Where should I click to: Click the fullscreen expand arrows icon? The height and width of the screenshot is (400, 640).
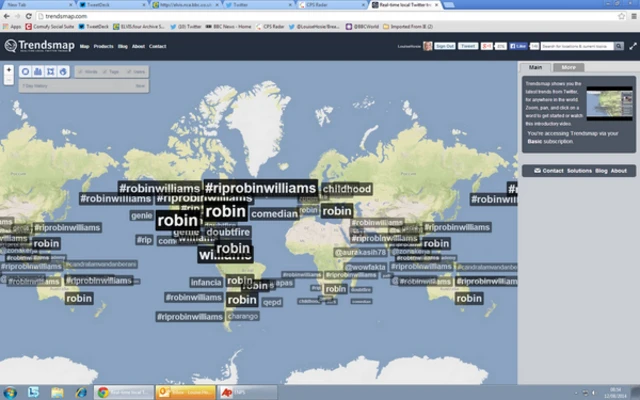[x=633, y=46]
